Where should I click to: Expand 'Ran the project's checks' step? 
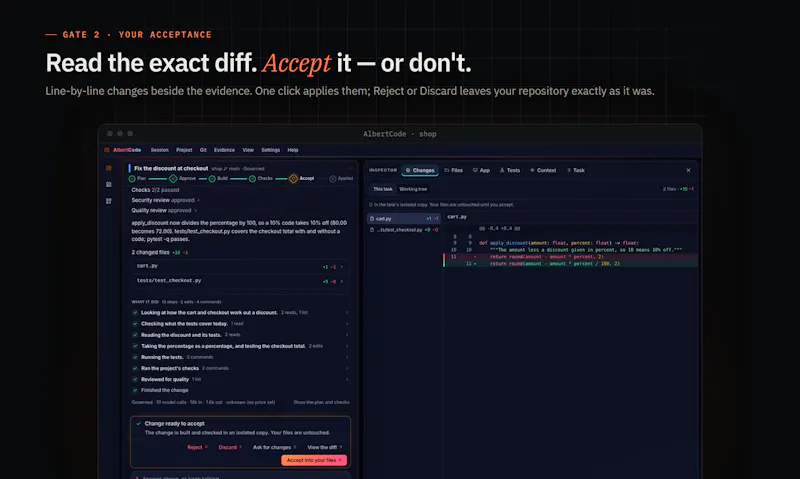(x=240, y=368)
